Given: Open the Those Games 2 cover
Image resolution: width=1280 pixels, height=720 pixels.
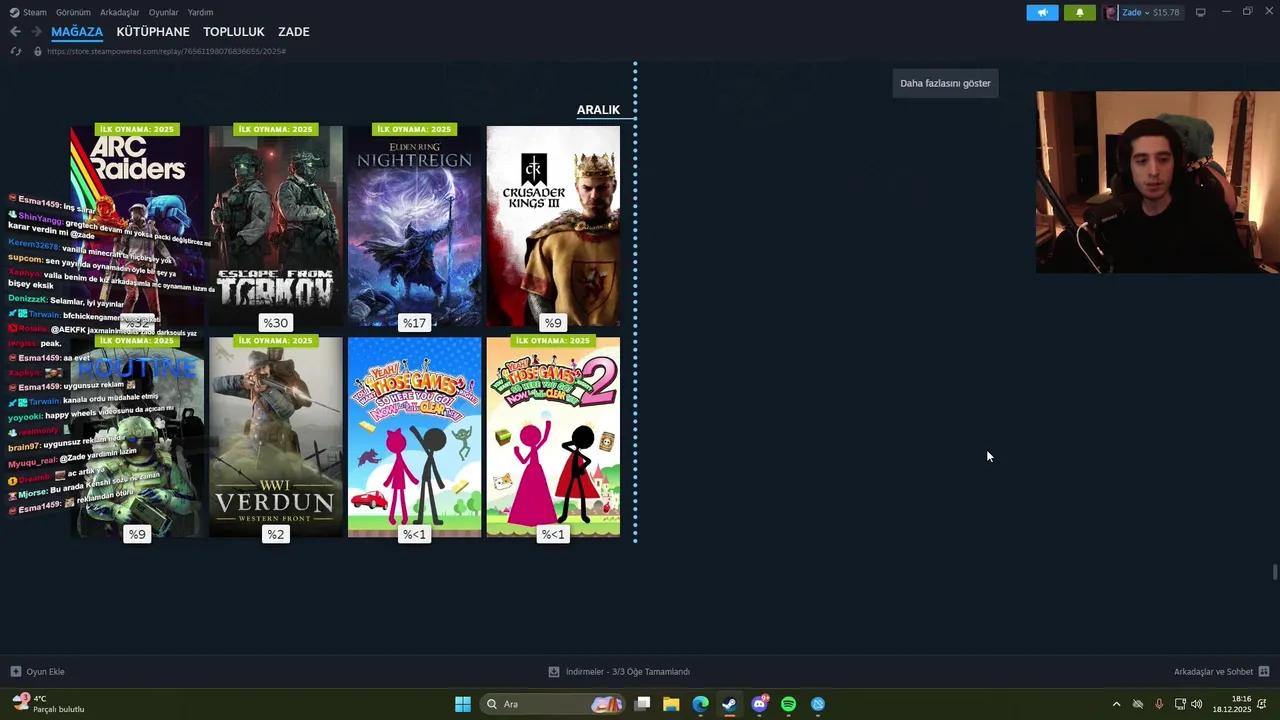Looking at the screenshot, I should click(553, 437).
